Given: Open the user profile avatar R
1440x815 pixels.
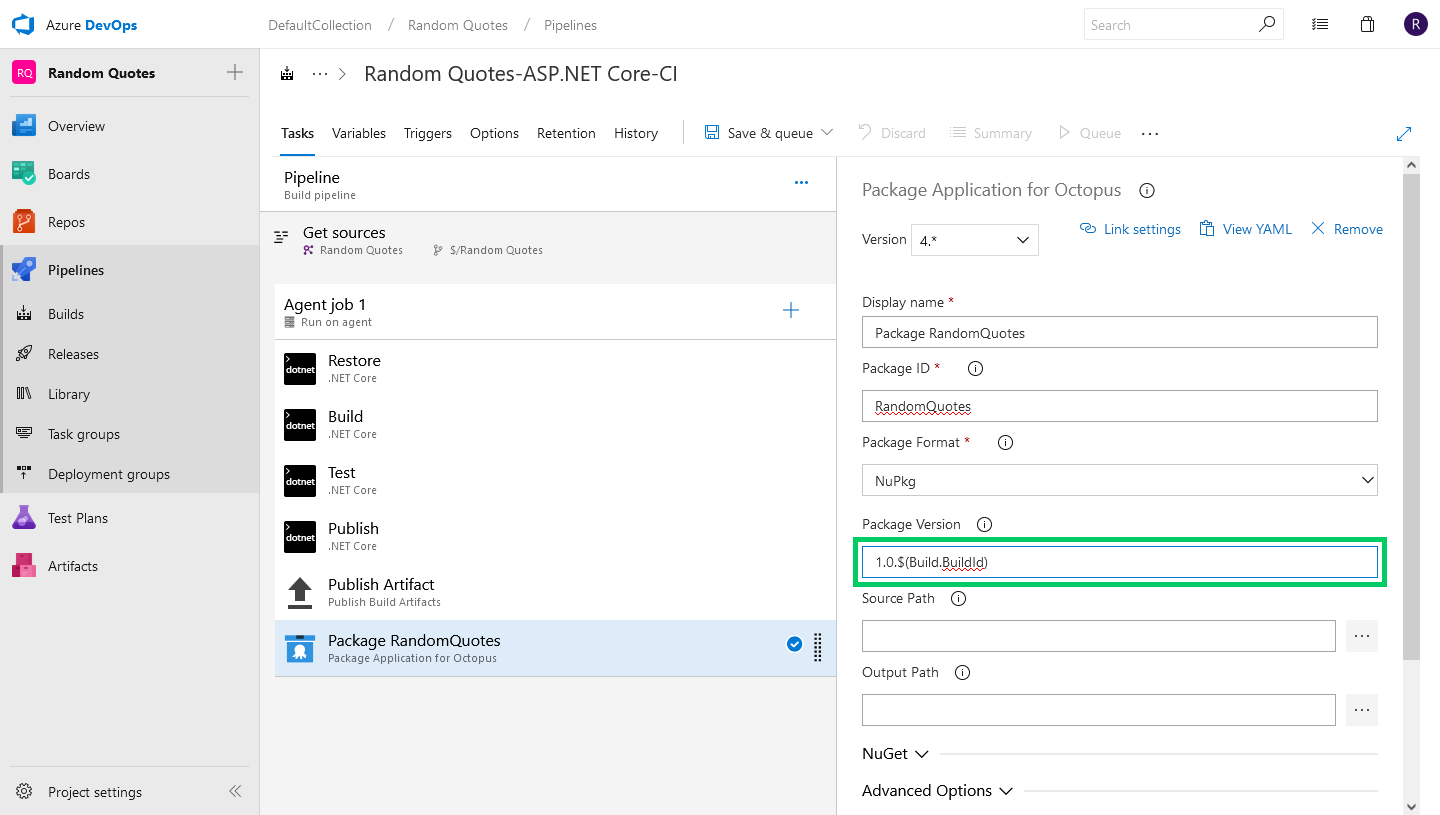Looking at the screenshot, I should [x=1415, y=25].
